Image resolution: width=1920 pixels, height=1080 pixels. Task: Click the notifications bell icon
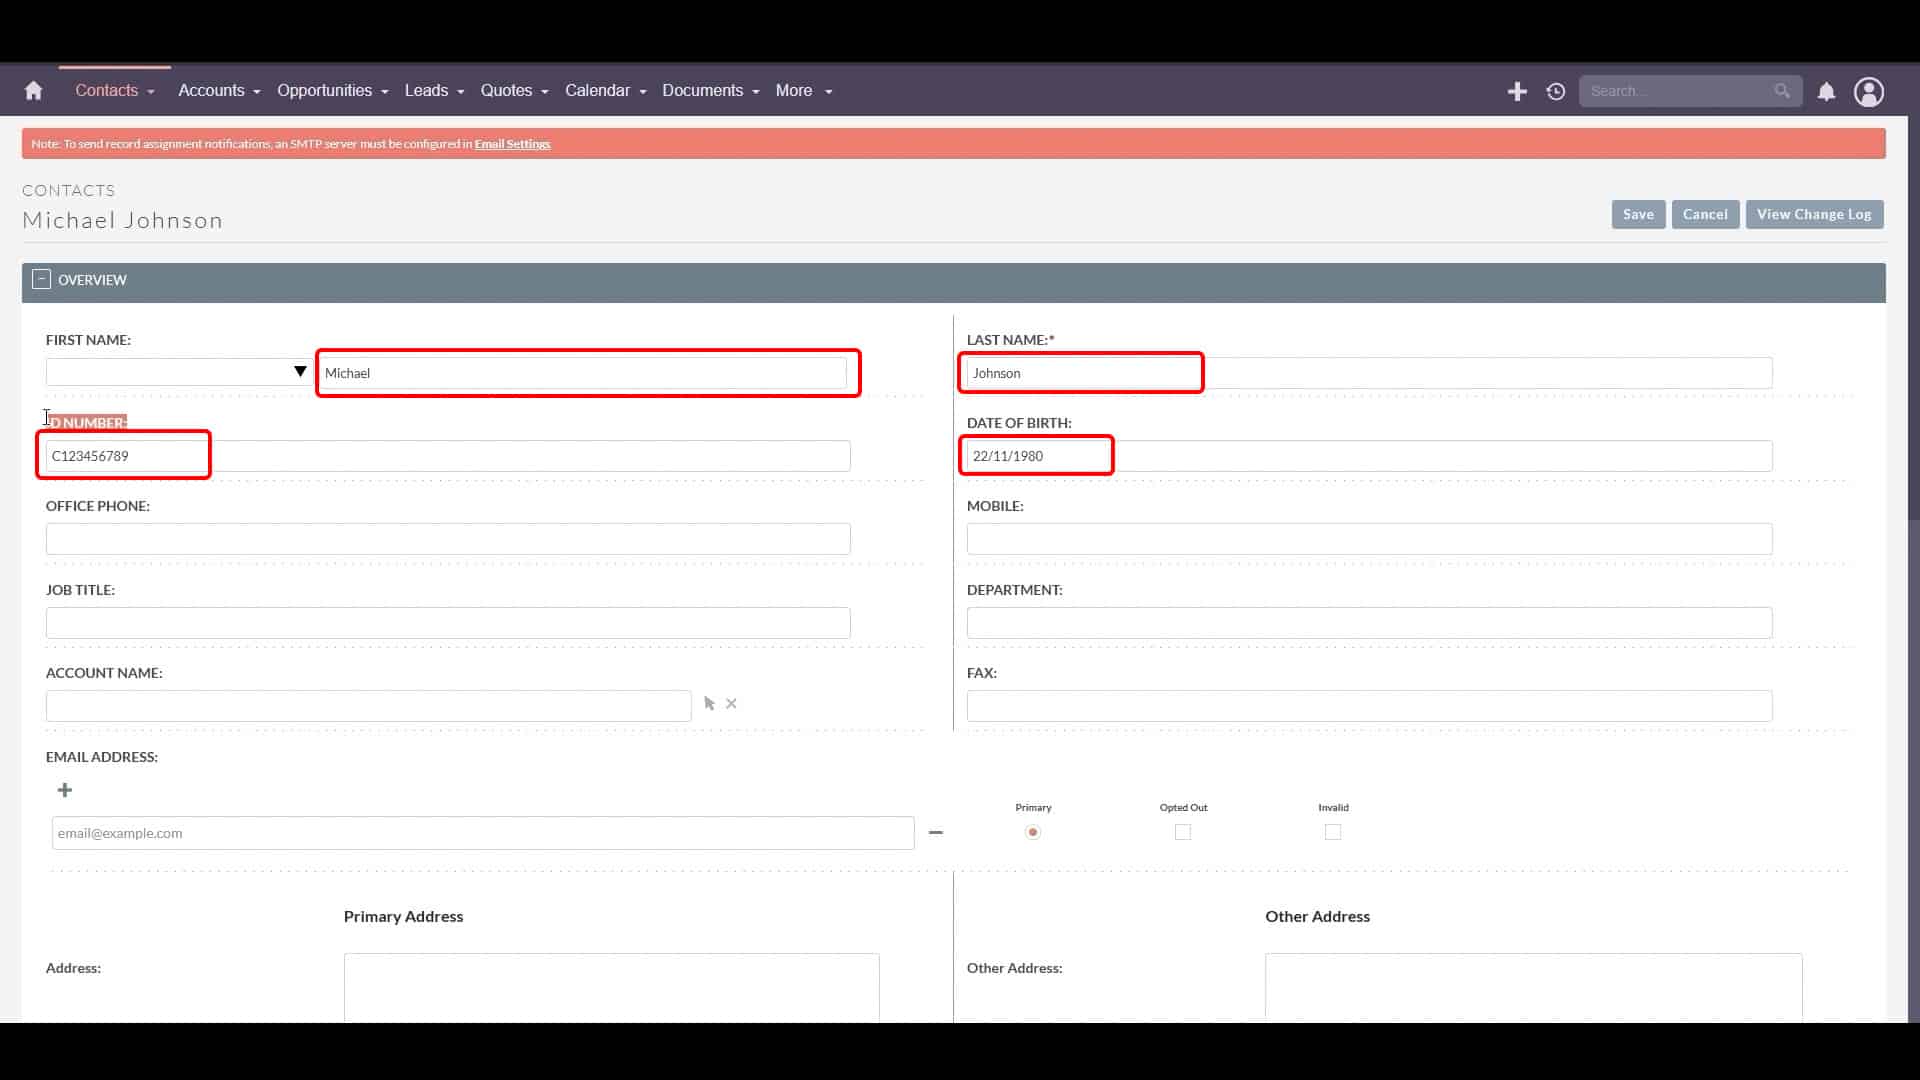coord(1826,90)
